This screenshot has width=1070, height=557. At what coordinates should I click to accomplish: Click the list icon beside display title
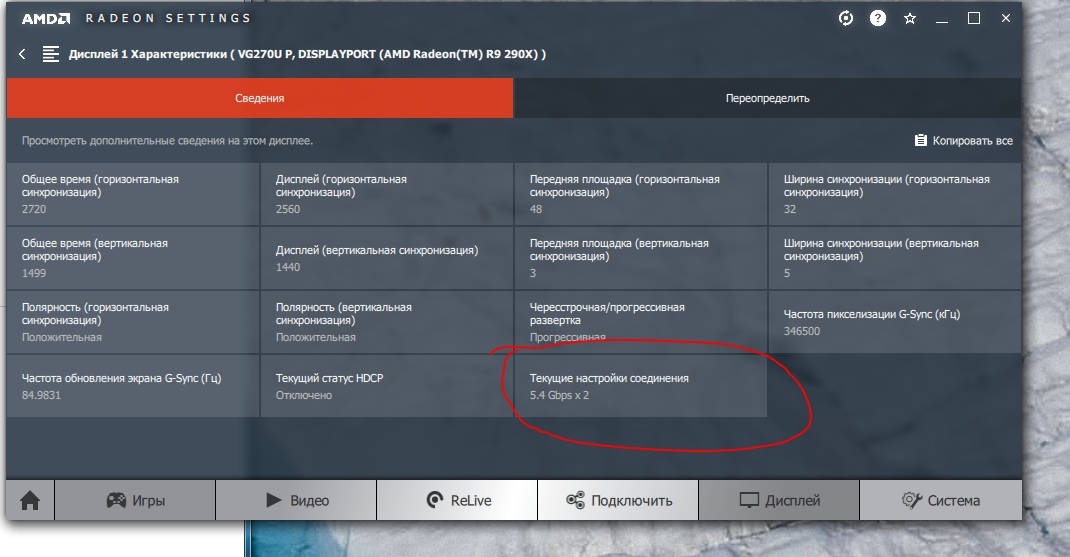50,54
